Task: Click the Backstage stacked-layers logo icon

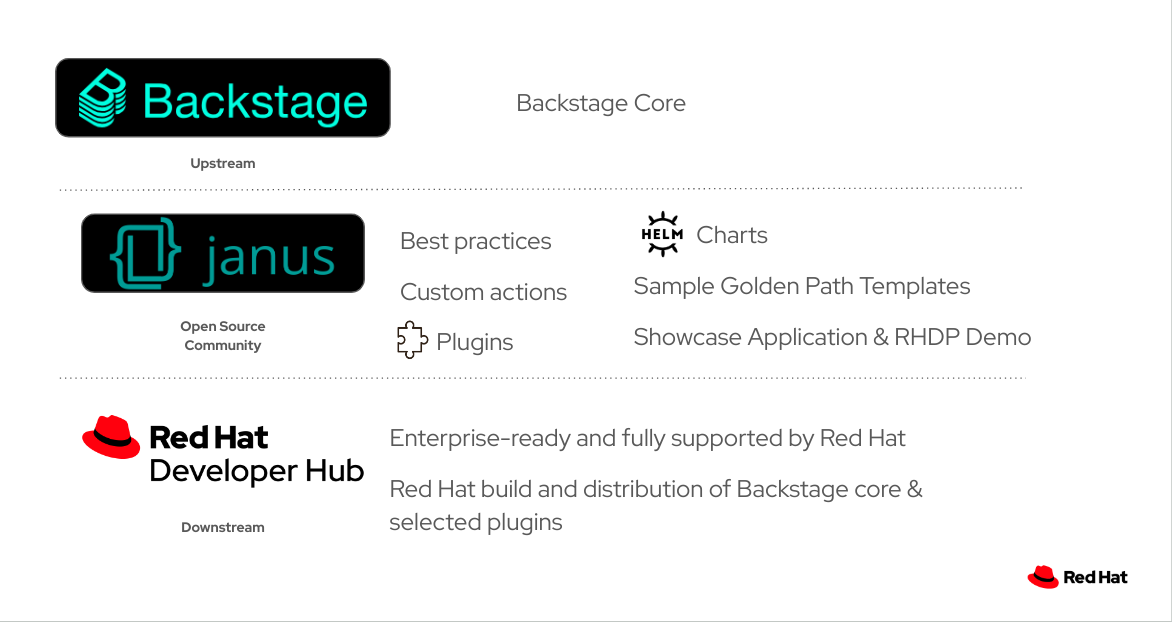Action: tap(102, 97)
